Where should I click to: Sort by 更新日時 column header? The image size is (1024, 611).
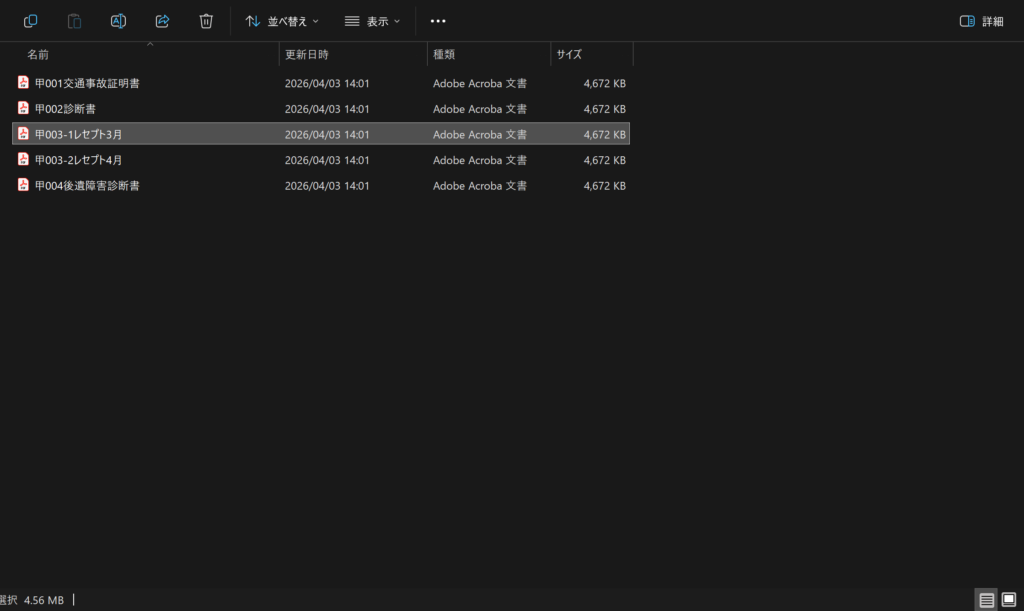tap(306, 54)
